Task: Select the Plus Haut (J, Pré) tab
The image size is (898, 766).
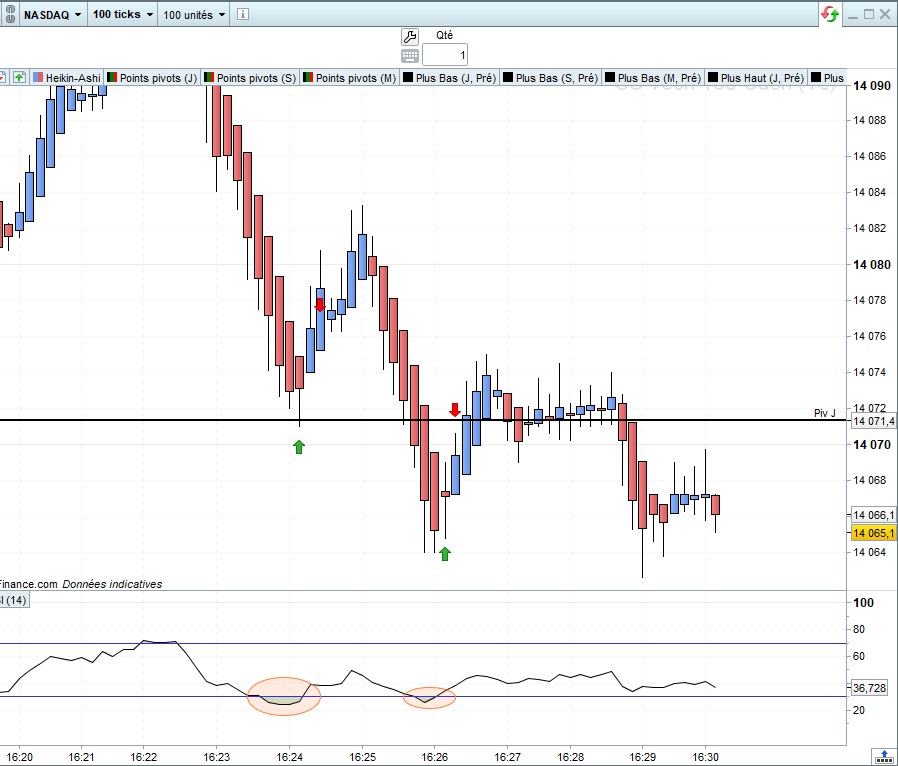Action: (756, 78)
